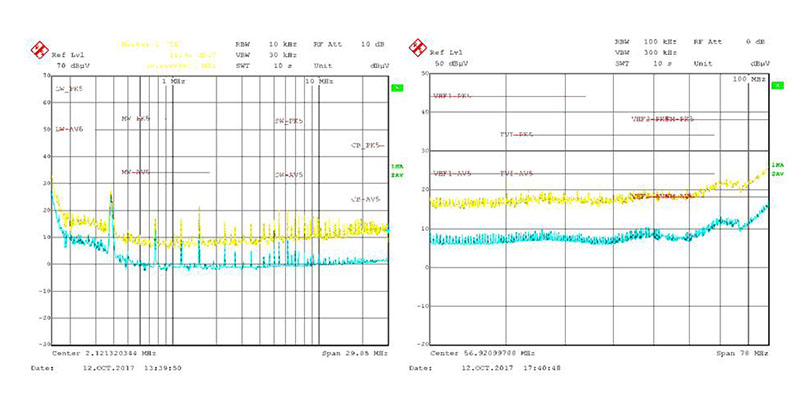This screenshot has height=400, width=800.
Task: Select the CB-AV5 limit line label
Action: (x=365, y=200)
